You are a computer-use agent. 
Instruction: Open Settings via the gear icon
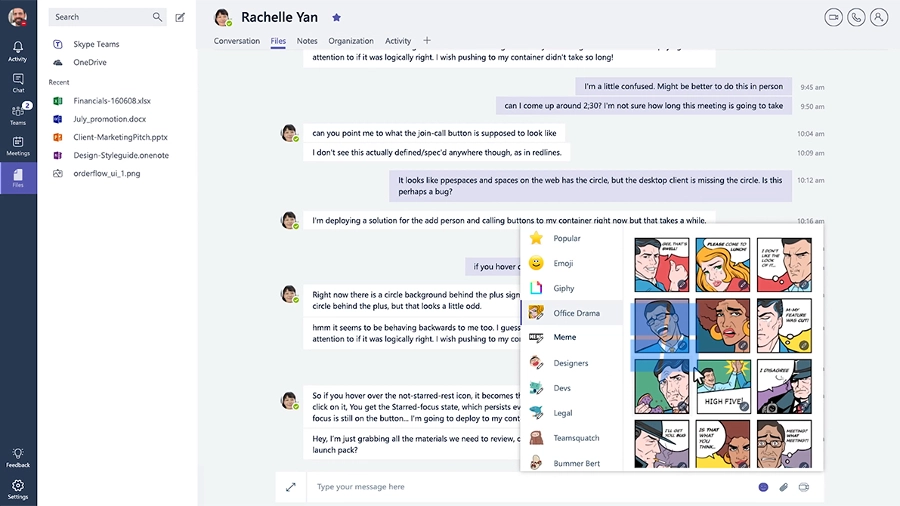18,489
